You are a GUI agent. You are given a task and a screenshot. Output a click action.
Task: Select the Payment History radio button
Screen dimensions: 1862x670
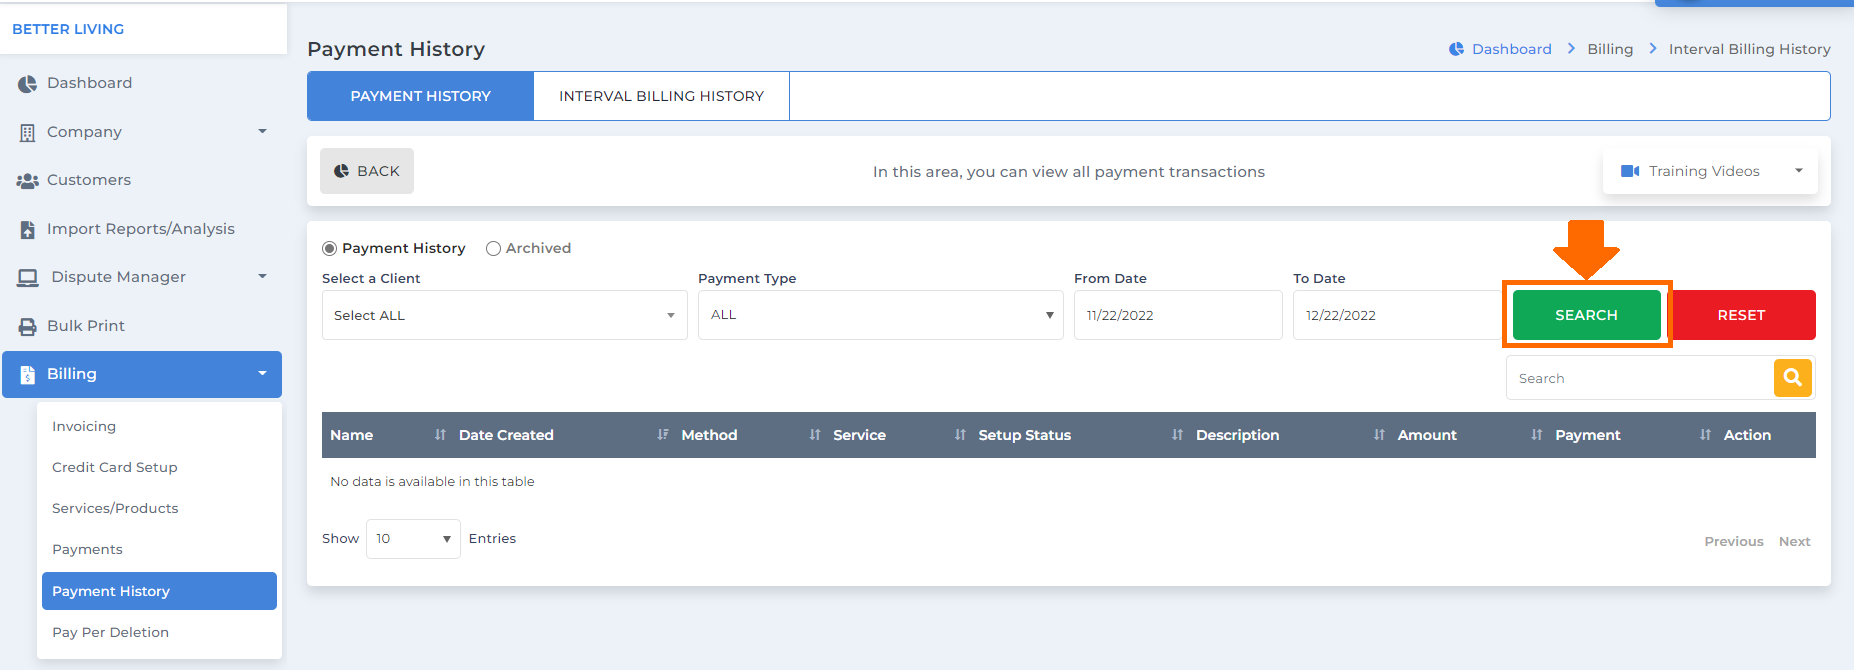(x=329, y=248)
